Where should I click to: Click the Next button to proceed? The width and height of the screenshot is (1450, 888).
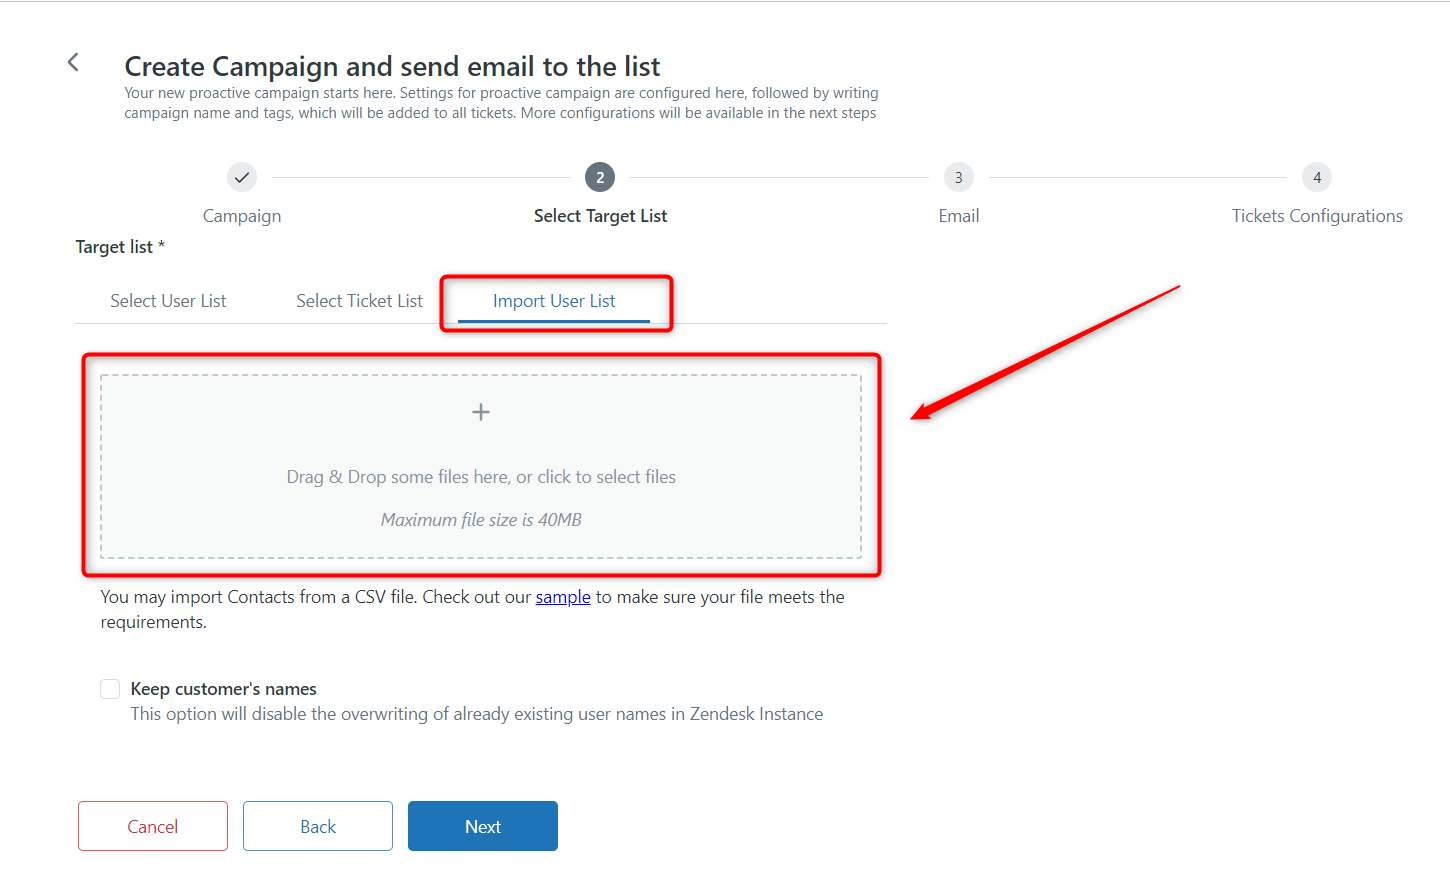[482, 826]
